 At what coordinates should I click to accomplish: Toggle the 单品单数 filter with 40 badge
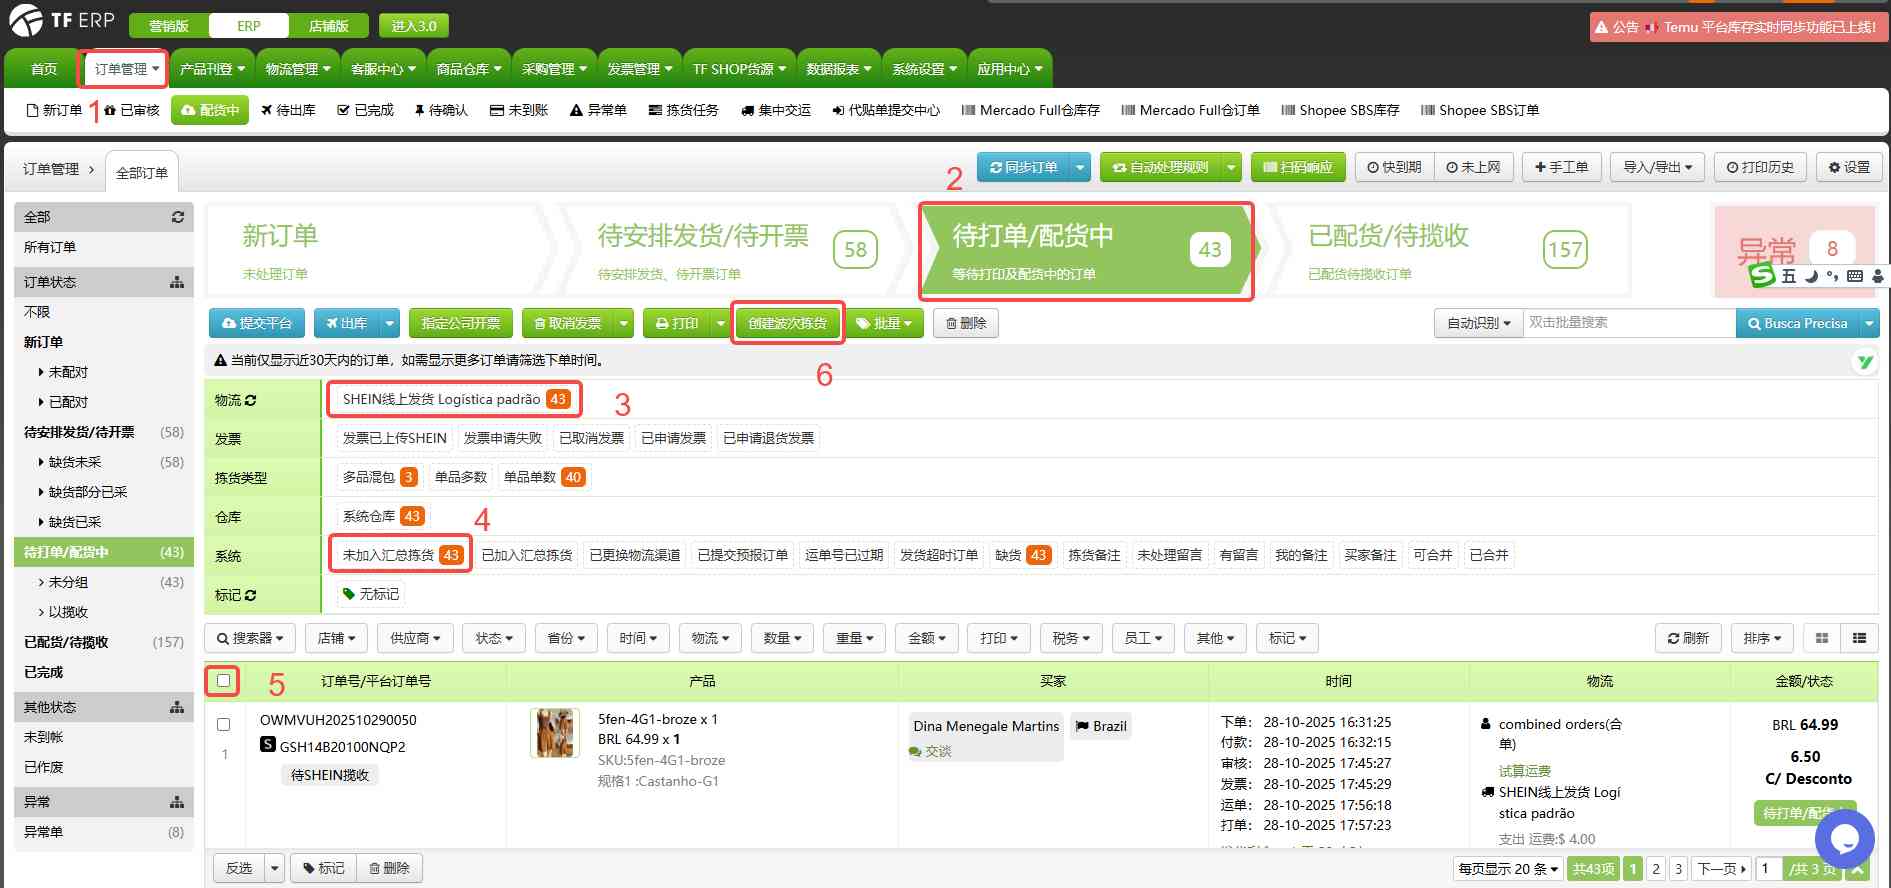tap(544, 477)
